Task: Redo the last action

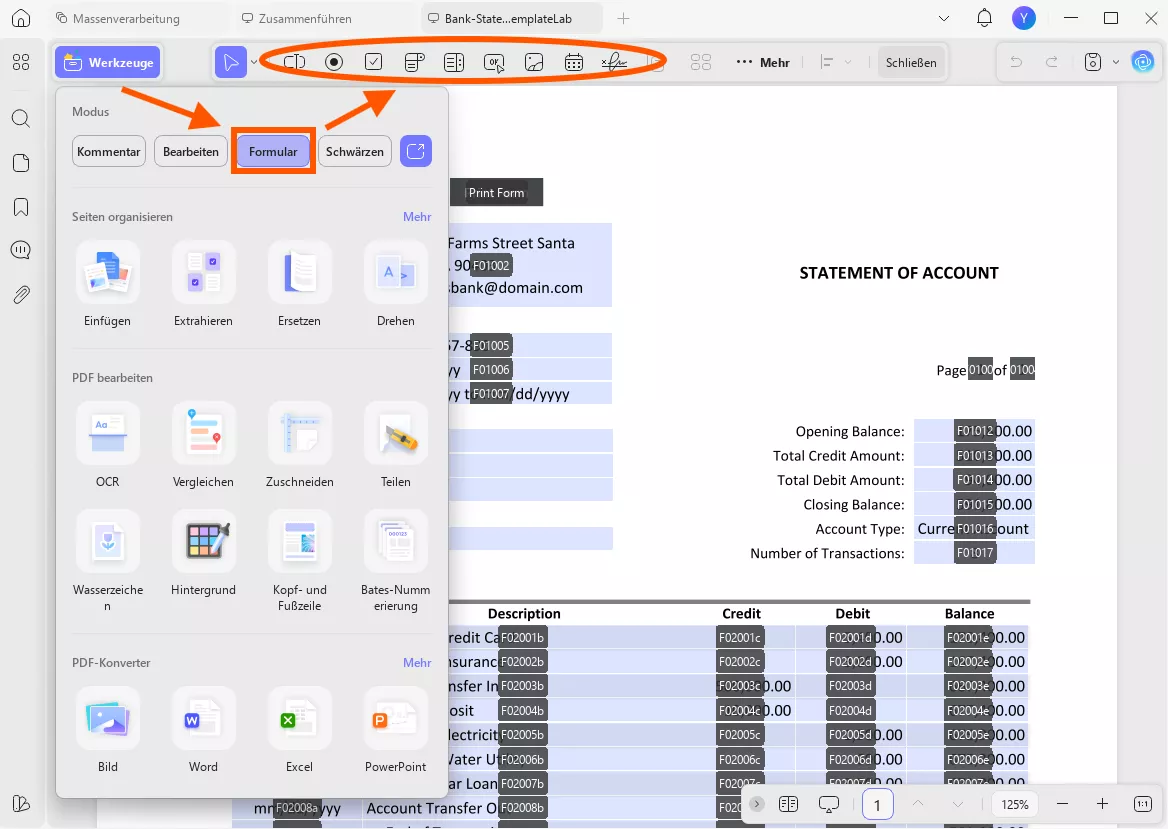Action: (1052, 63)
